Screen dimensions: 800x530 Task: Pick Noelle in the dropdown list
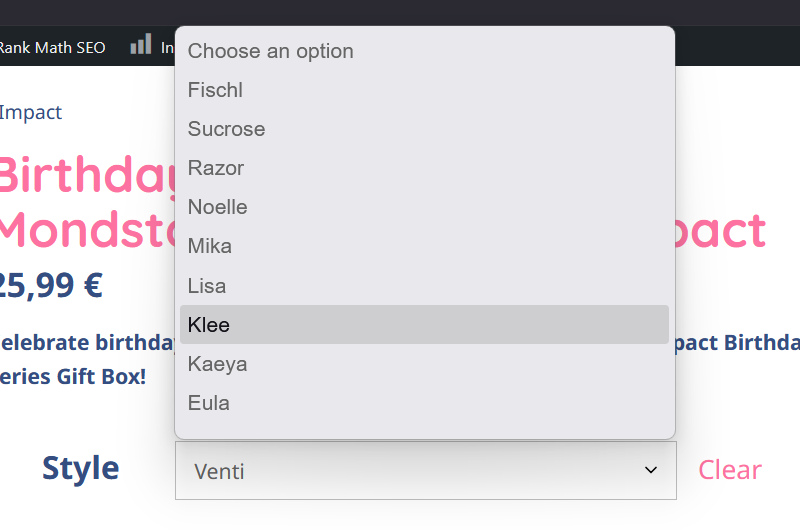click(424, 207)
